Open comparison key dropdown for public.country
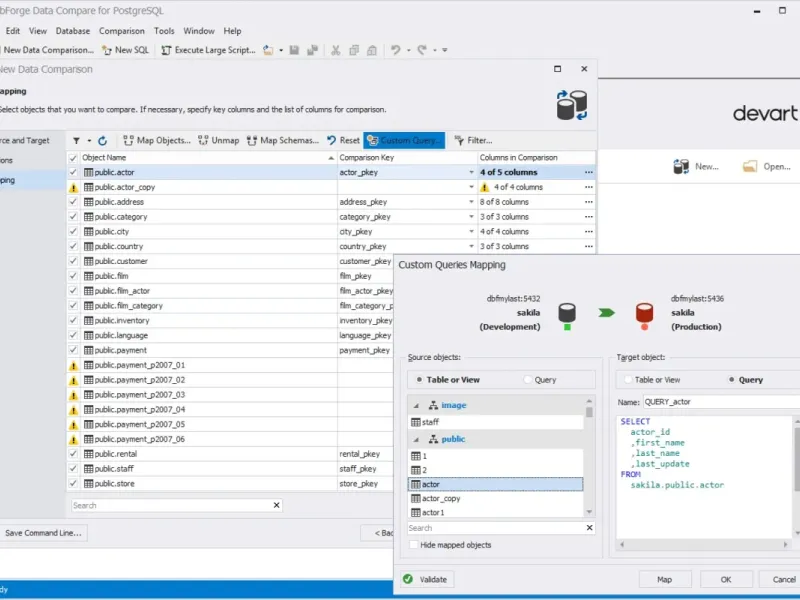Viewport: 800px width, 600px height. coord(471,246)
